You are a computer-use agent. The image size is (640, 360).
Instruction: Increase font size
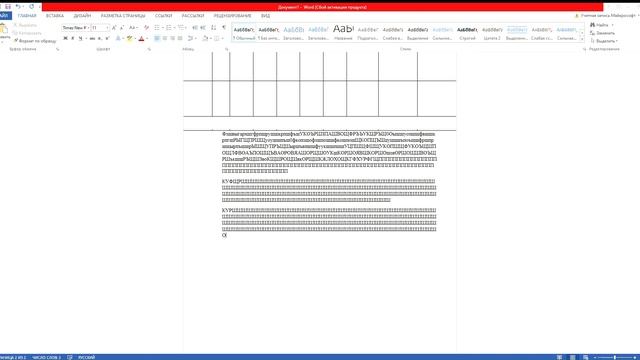114,28
